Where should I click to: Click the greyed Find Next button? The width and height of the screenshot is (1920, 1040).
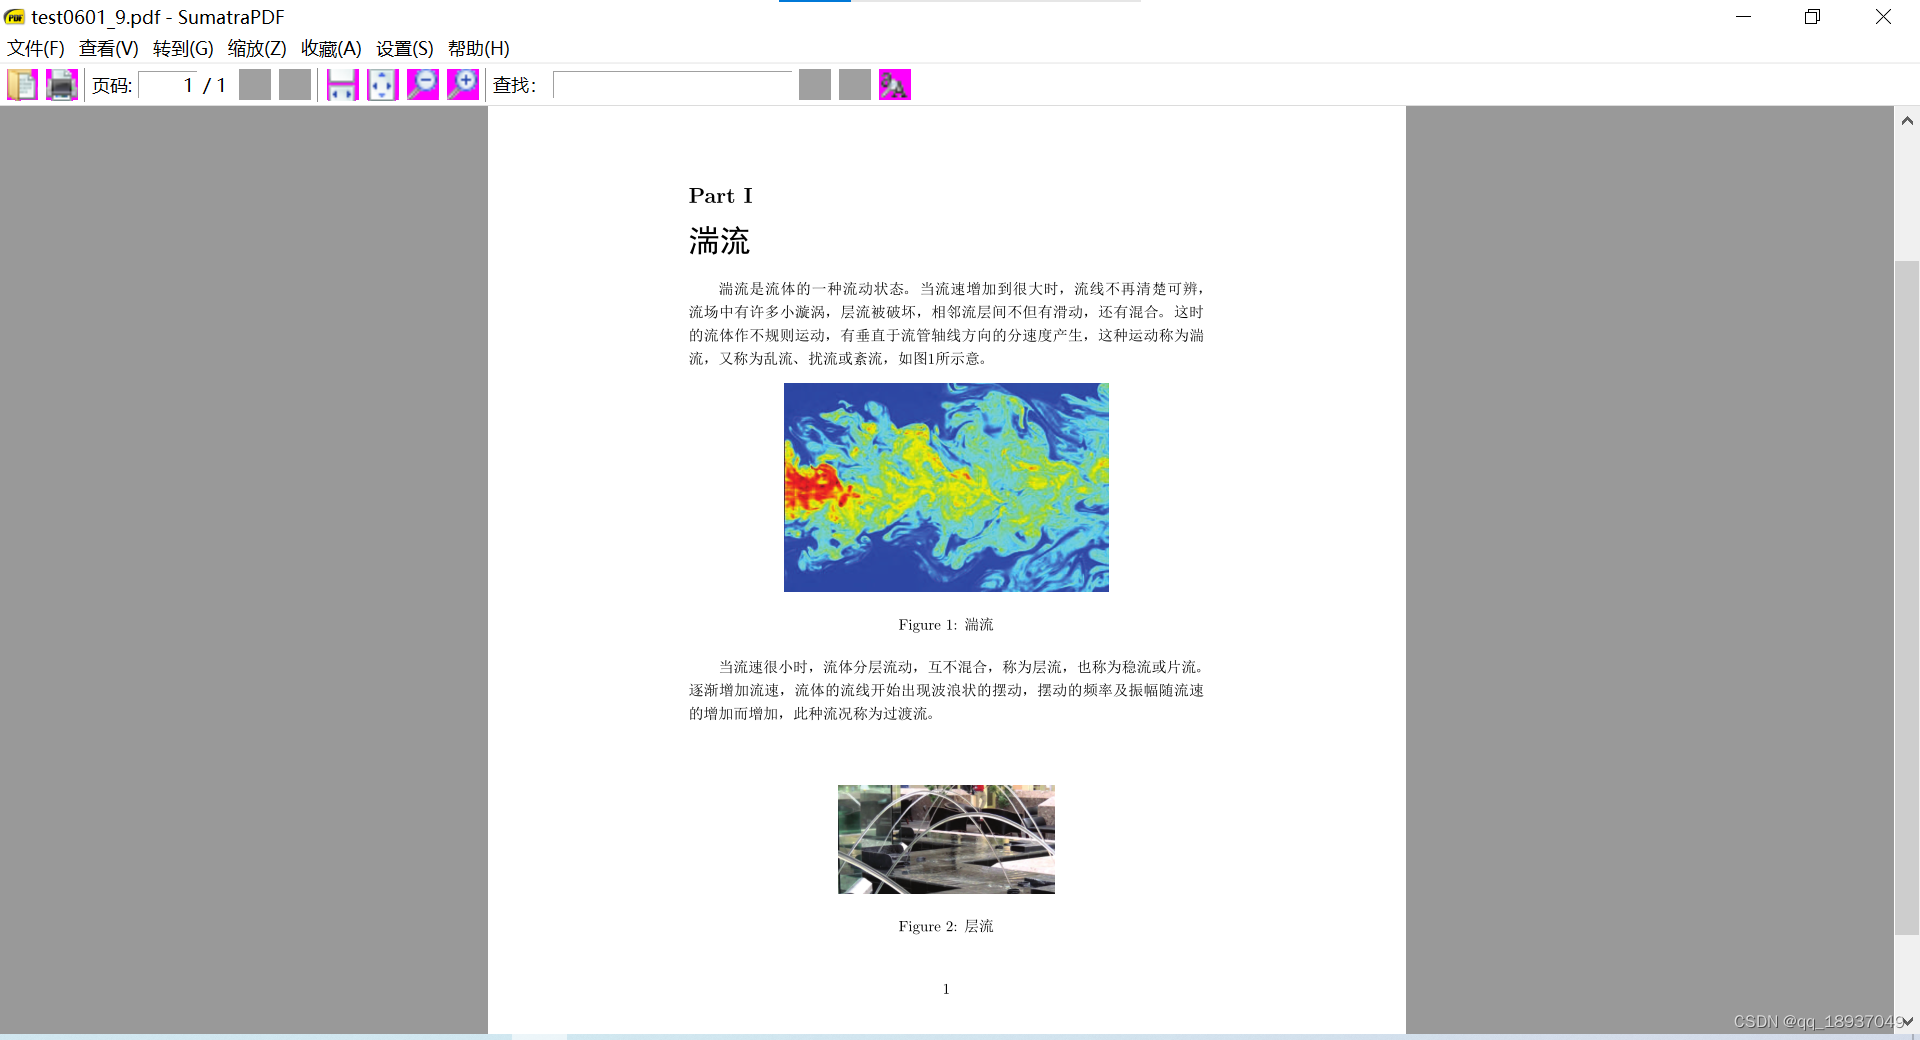tap(855, 85)
